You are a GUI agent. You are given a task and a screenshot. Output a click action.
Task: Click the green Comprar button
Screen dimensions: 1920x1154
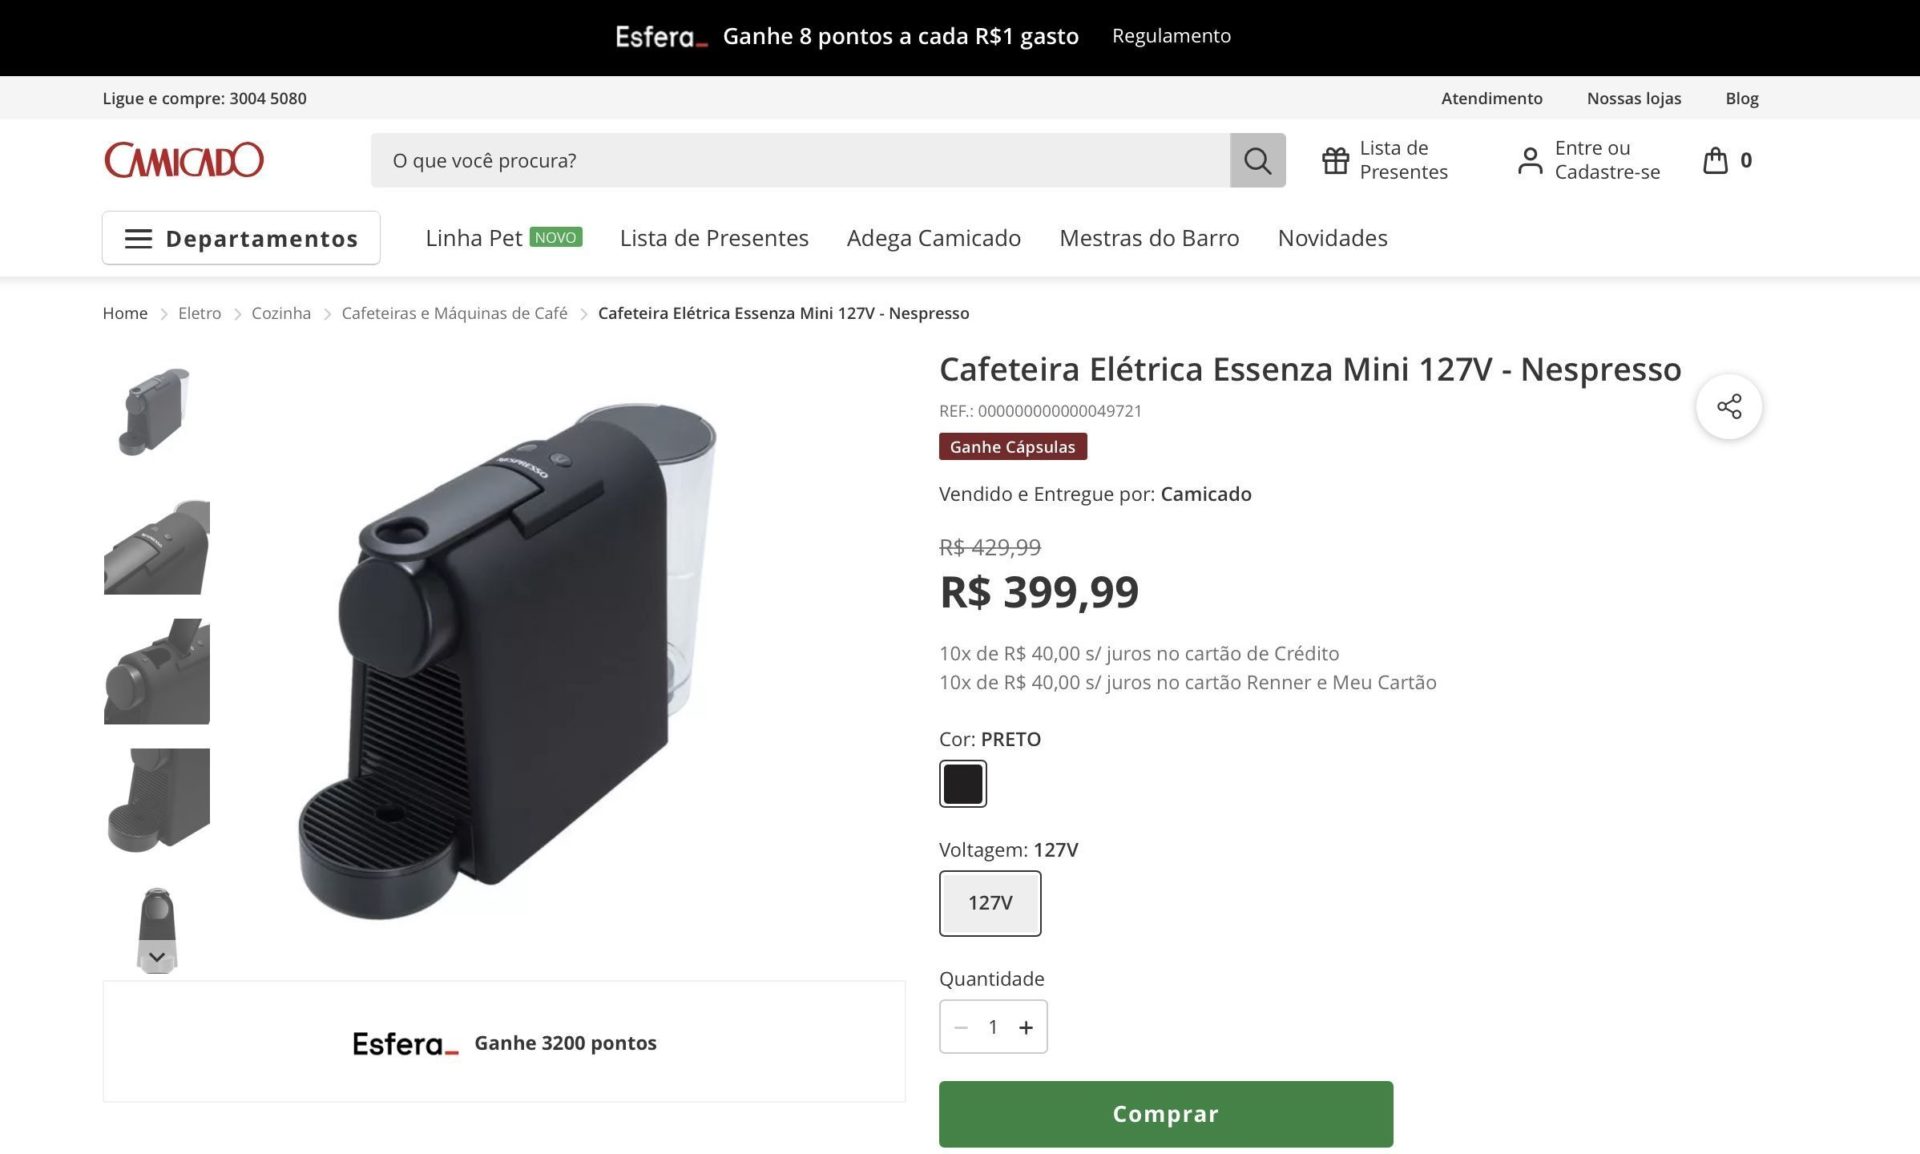(x=1166, y=1114)
